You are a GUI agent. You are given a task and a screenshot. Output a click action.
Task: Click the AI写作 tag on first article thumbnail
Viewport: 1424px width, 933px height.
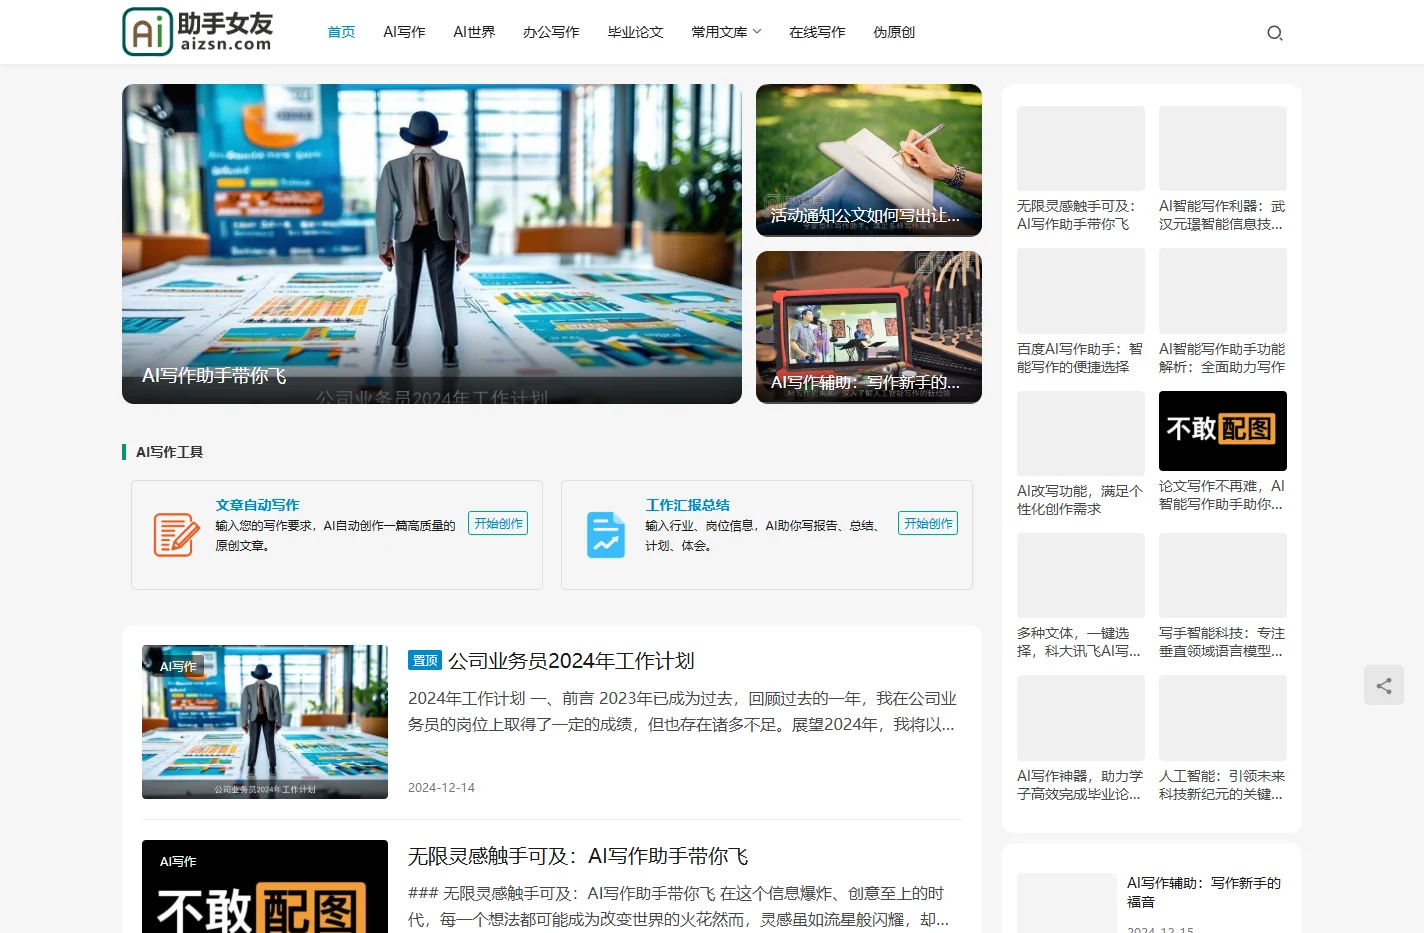coord(178,666)
